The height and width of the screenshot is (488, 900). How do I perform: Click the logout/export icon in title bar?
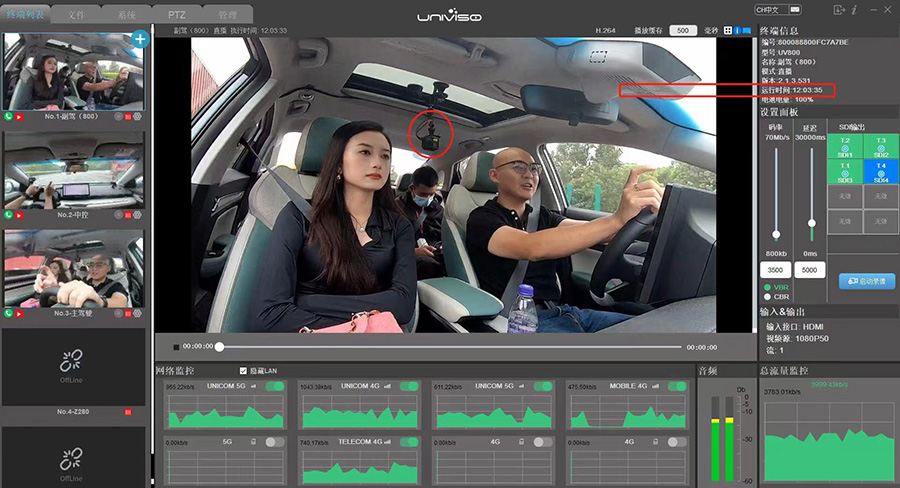pos(839,10)
